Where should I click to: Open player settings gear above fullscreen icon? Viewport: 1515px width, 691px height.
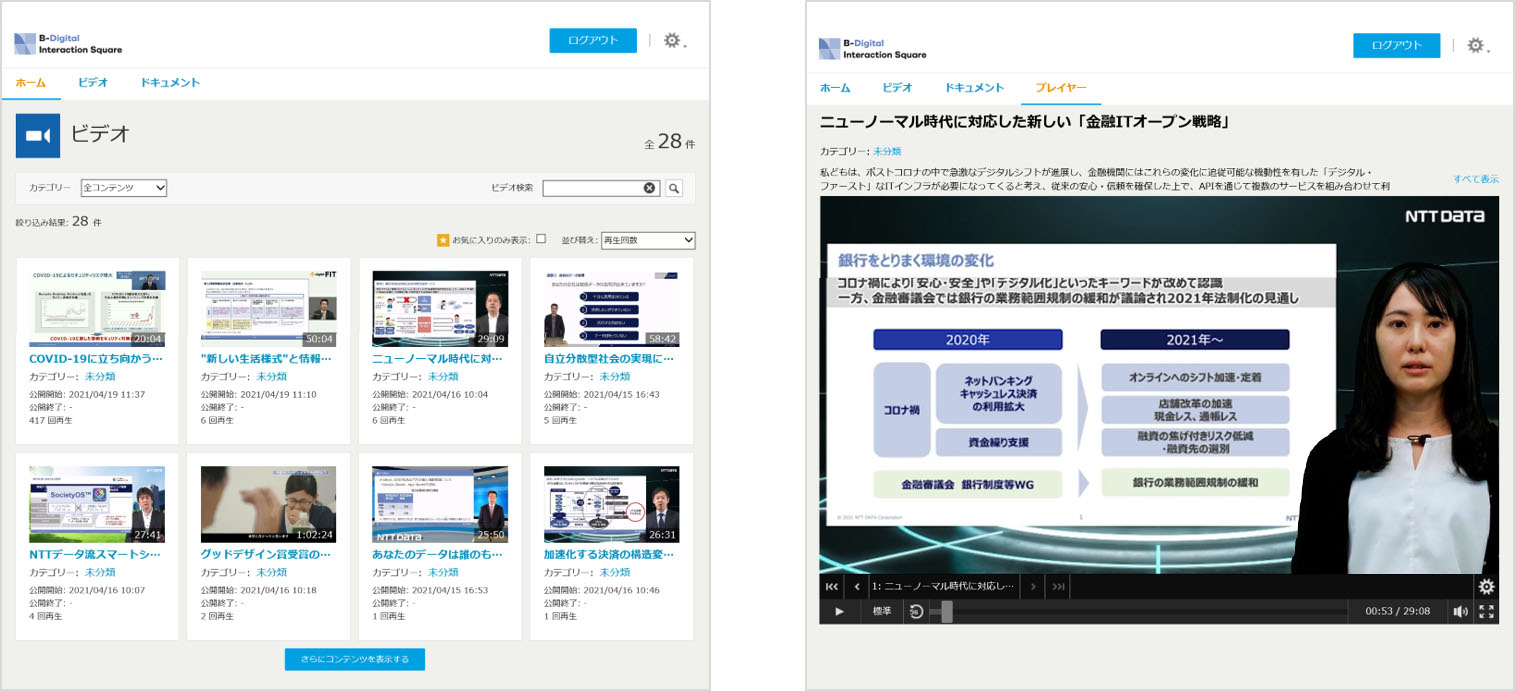1486,587
